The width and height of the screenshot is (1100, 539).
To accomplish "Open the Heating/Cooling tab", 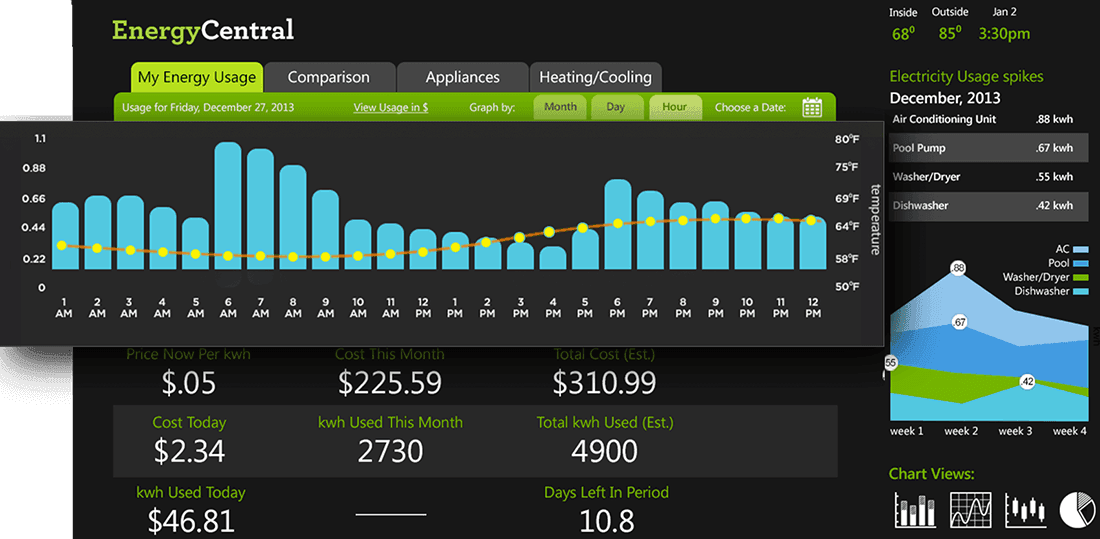I will [596, 77].
